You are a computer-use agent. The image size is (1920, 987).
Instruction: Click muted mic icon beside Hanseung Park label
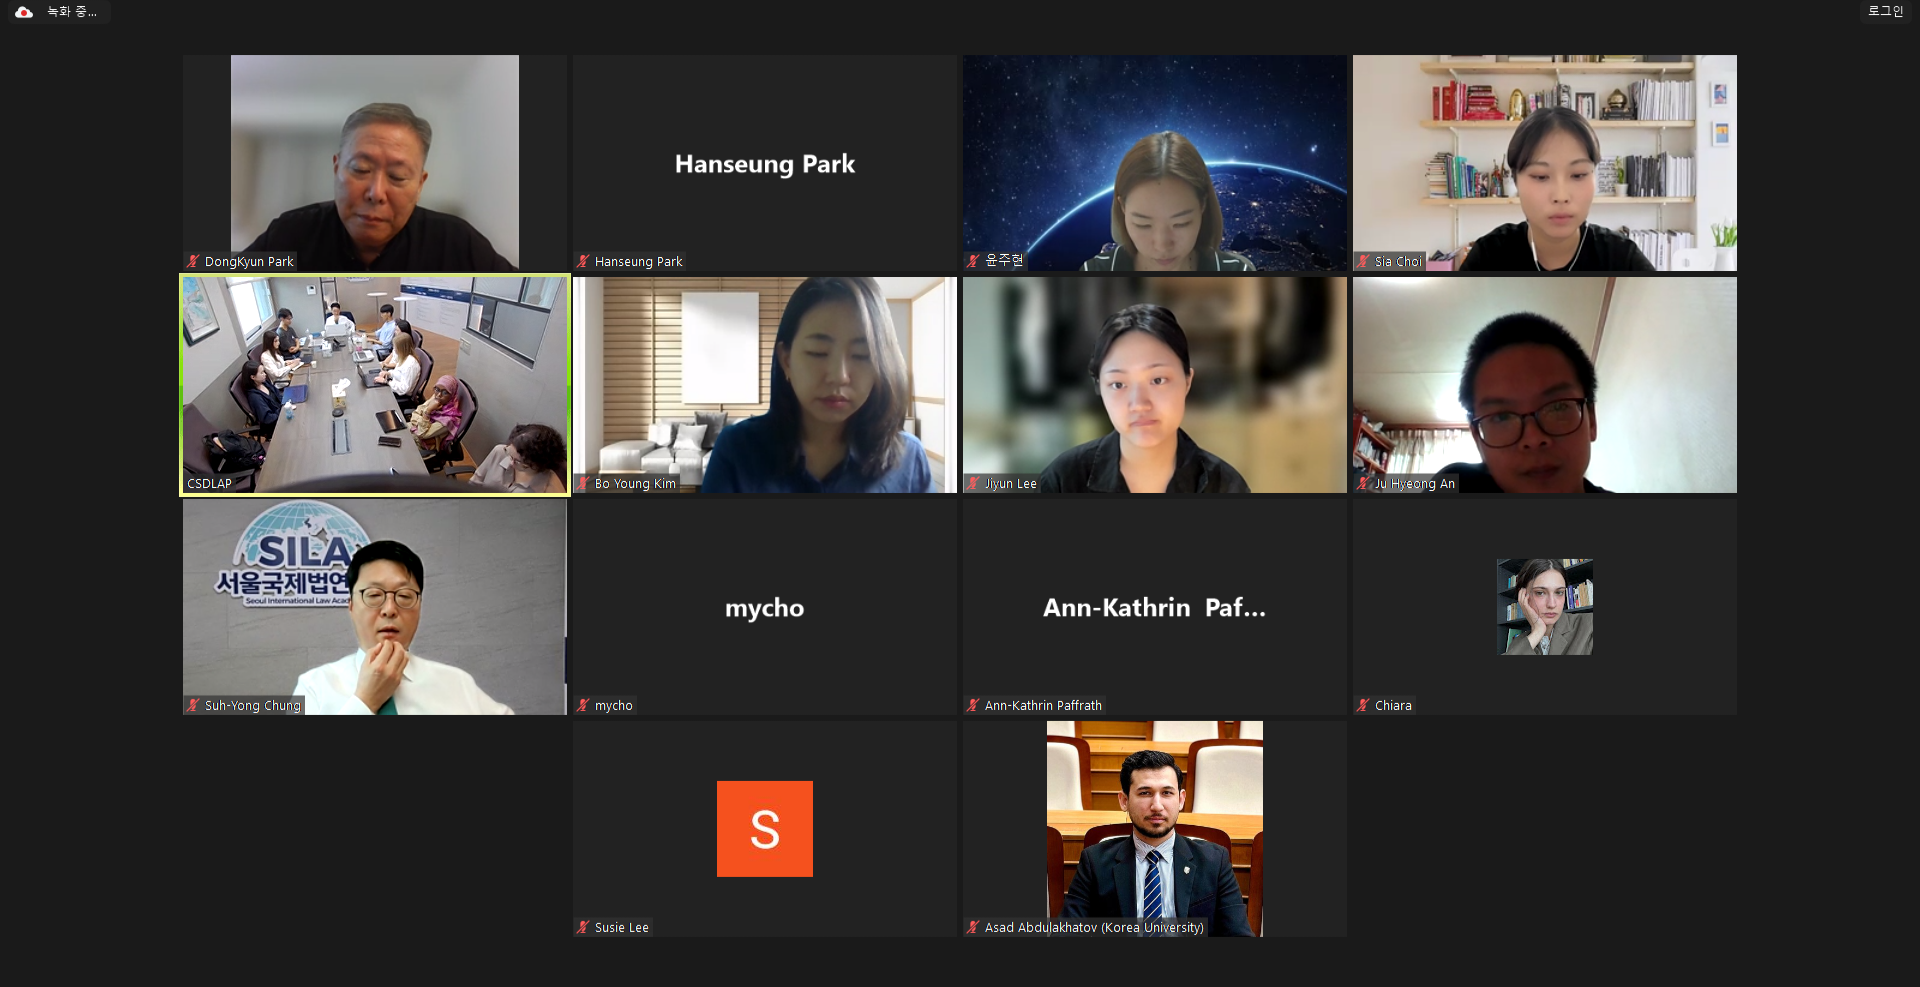tap(584, 261)
